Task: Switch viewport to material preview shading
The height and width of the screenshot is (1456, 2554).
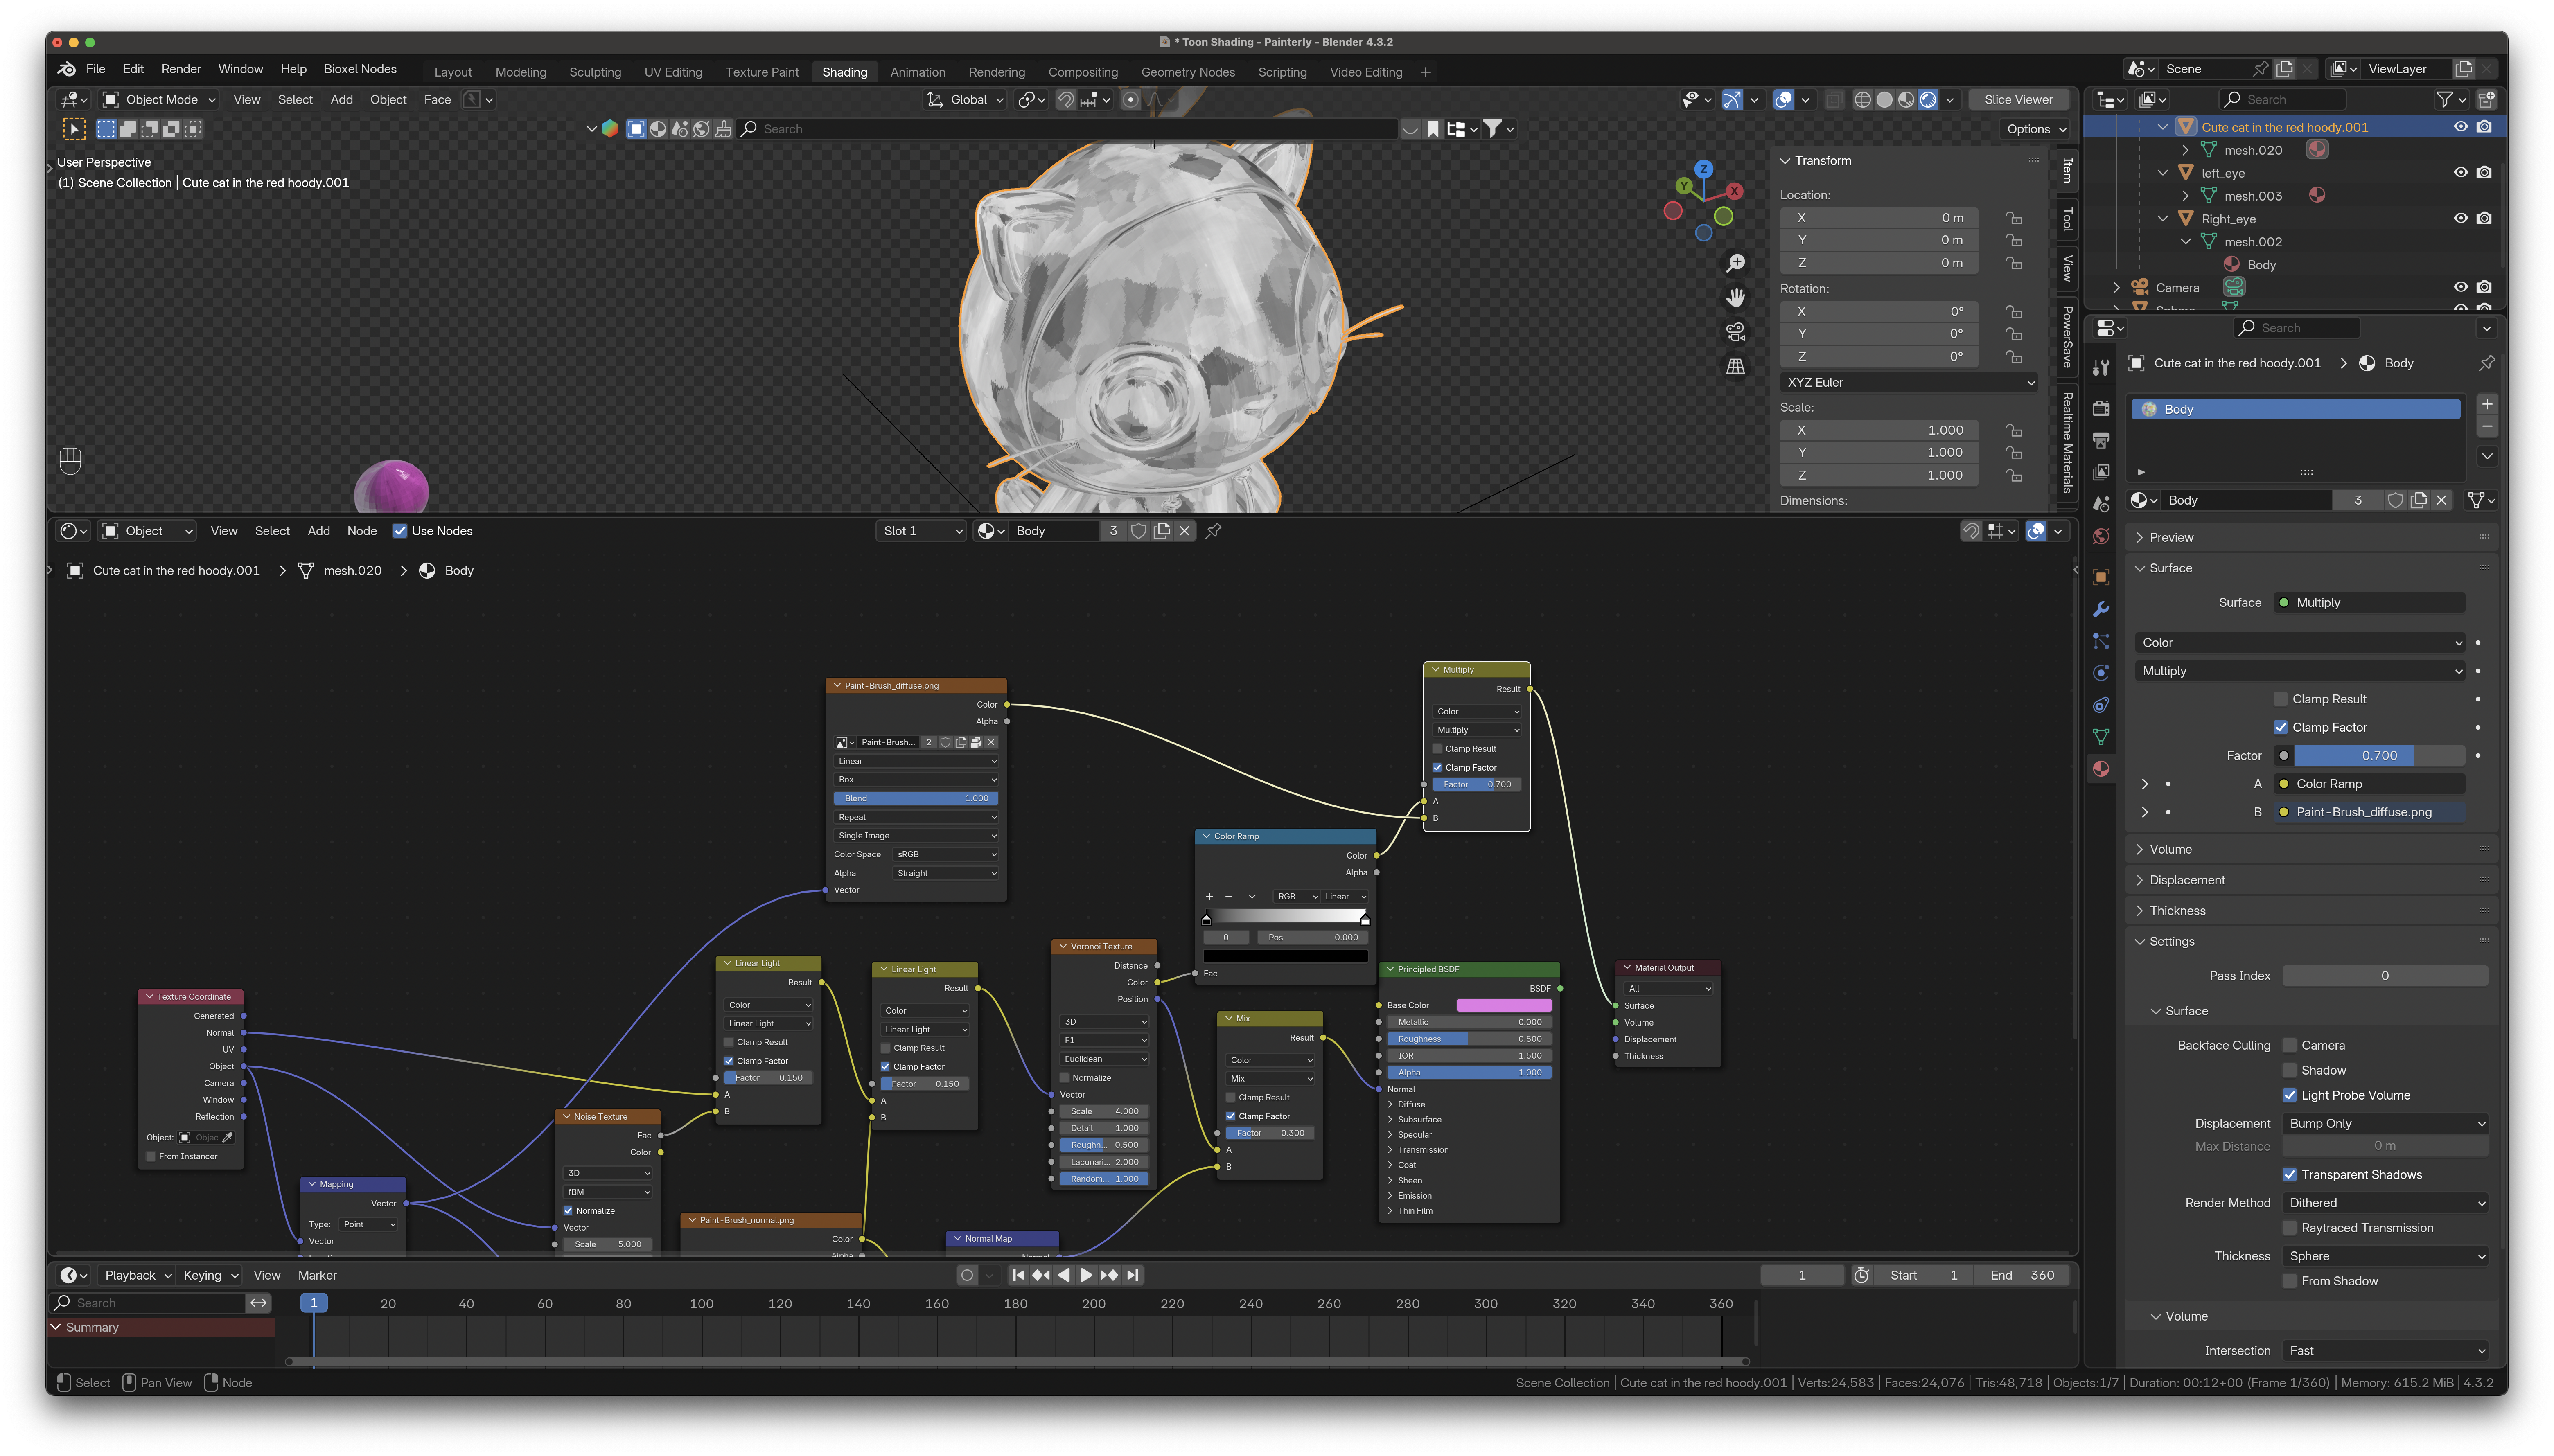Action: coord(1906,100)
